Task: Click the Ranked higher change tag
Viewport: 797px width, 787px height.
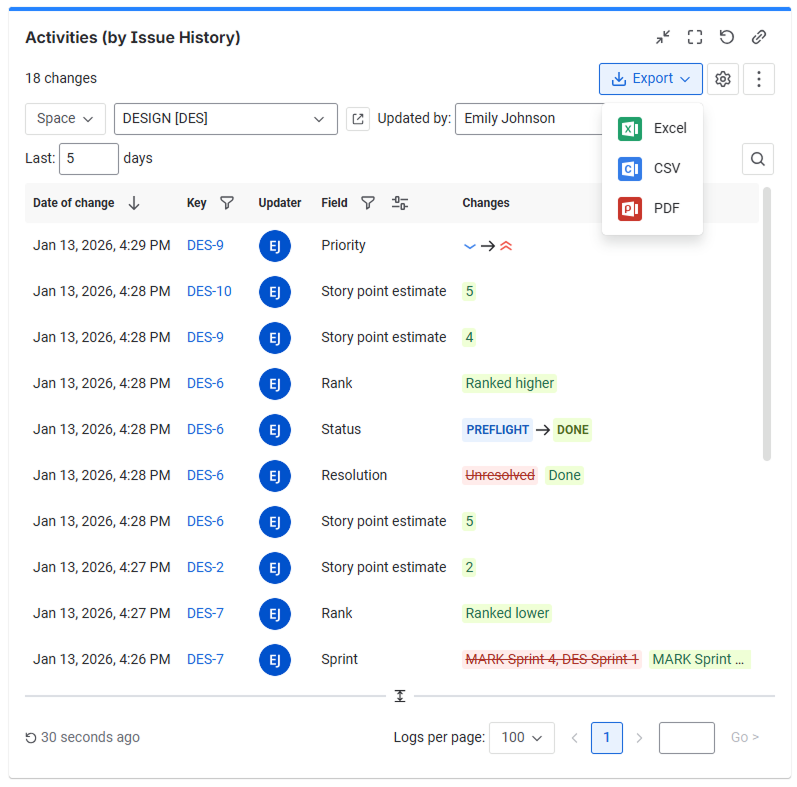Action: [x=509, y=383]
